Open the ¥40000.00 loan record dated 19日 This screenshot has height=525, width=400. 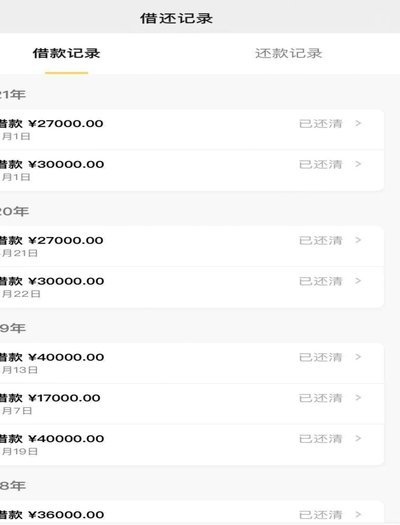click(191, 445)
